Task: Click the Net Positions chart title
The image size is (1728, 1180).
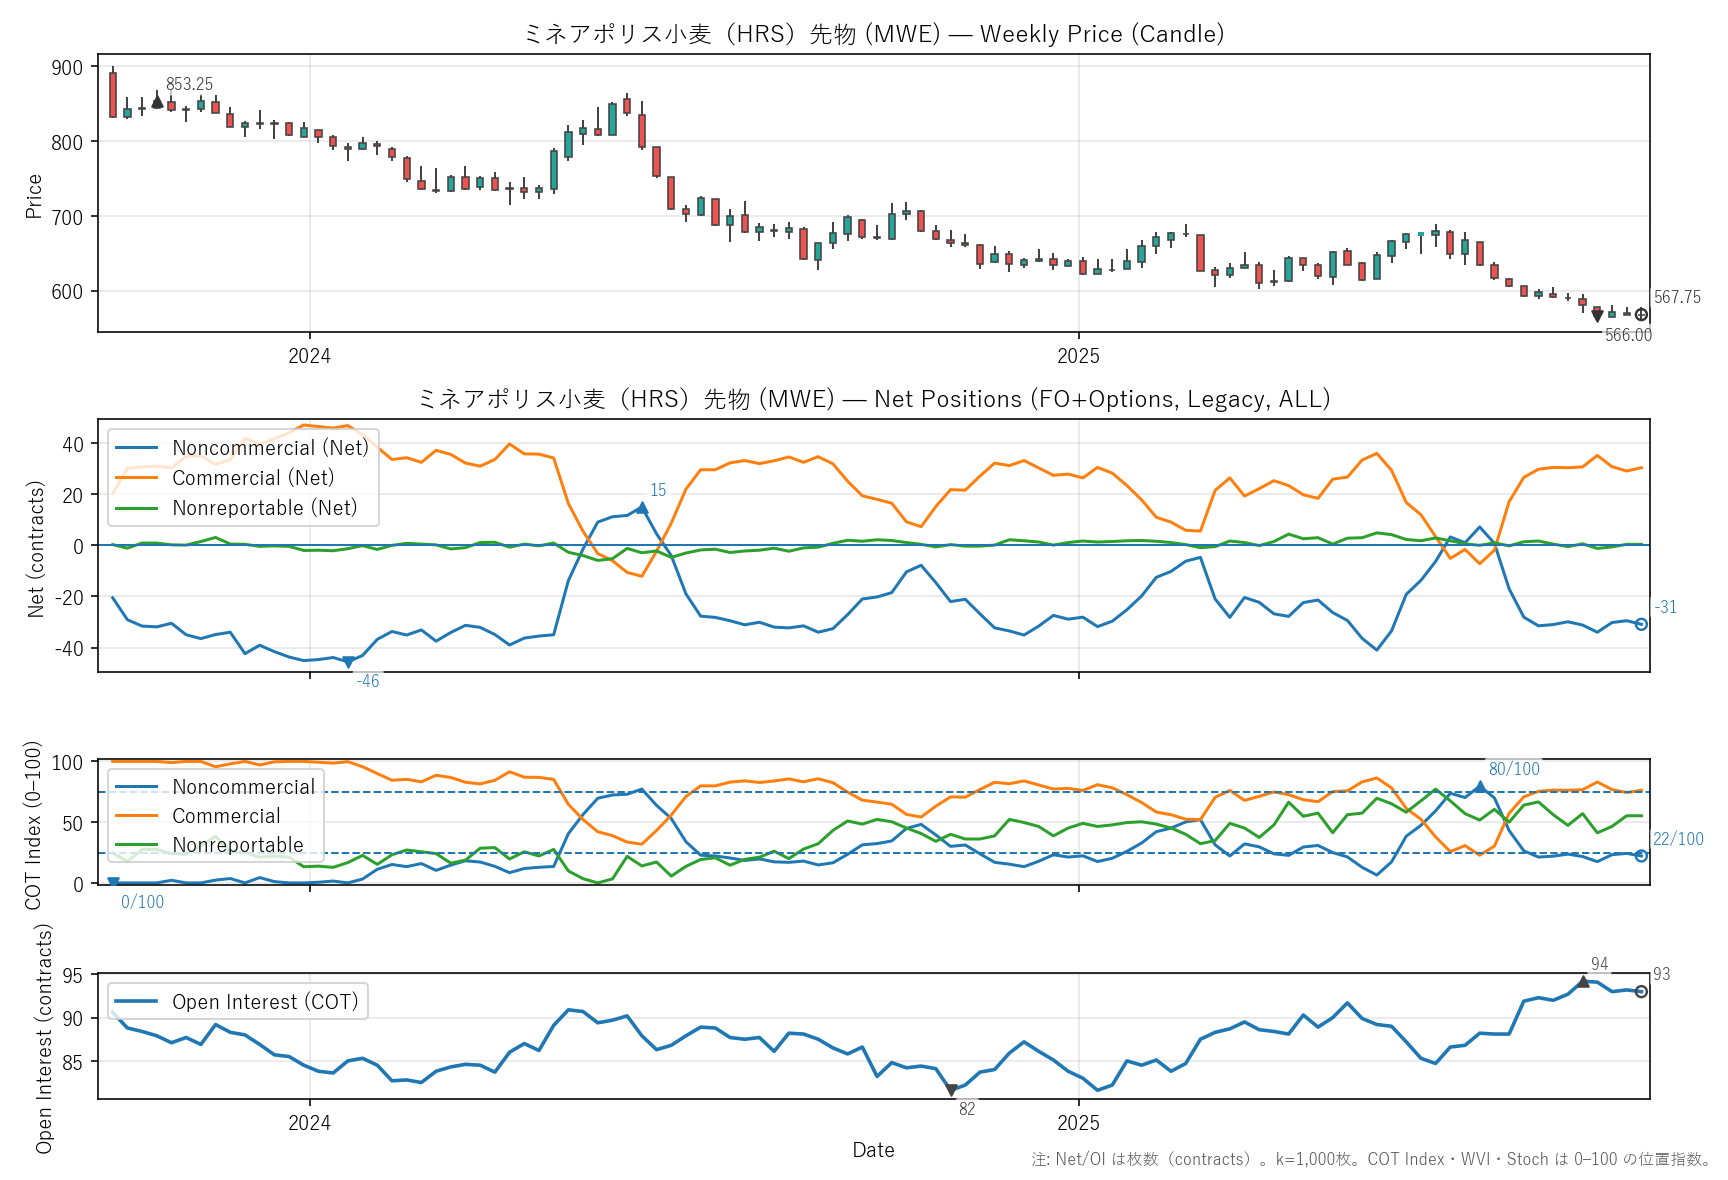Action: click(873, 399)
